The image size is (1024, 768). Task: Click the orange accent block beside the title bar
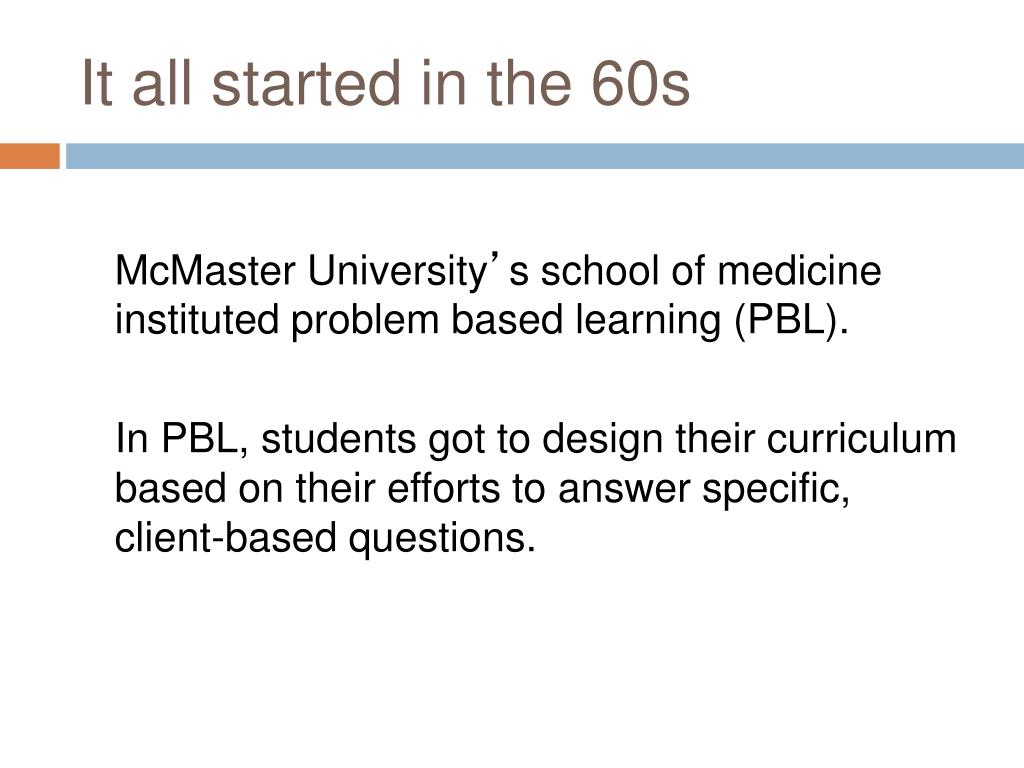click(x=29, y=156)
